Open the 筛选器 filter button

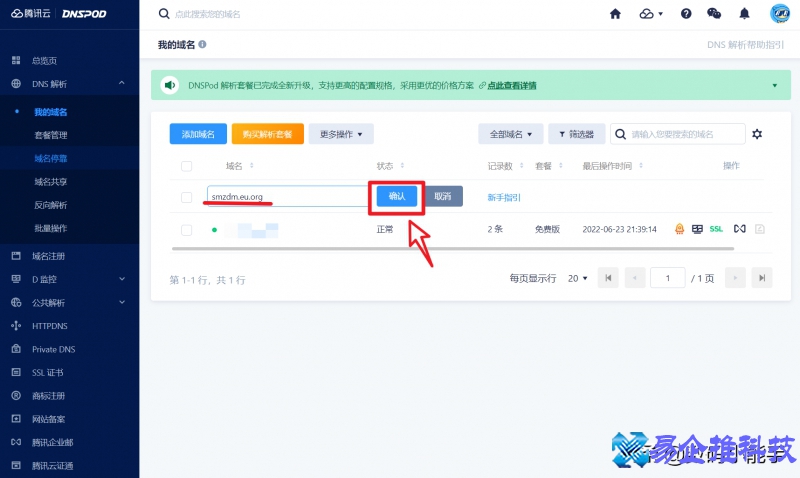(x=577, y=134)
